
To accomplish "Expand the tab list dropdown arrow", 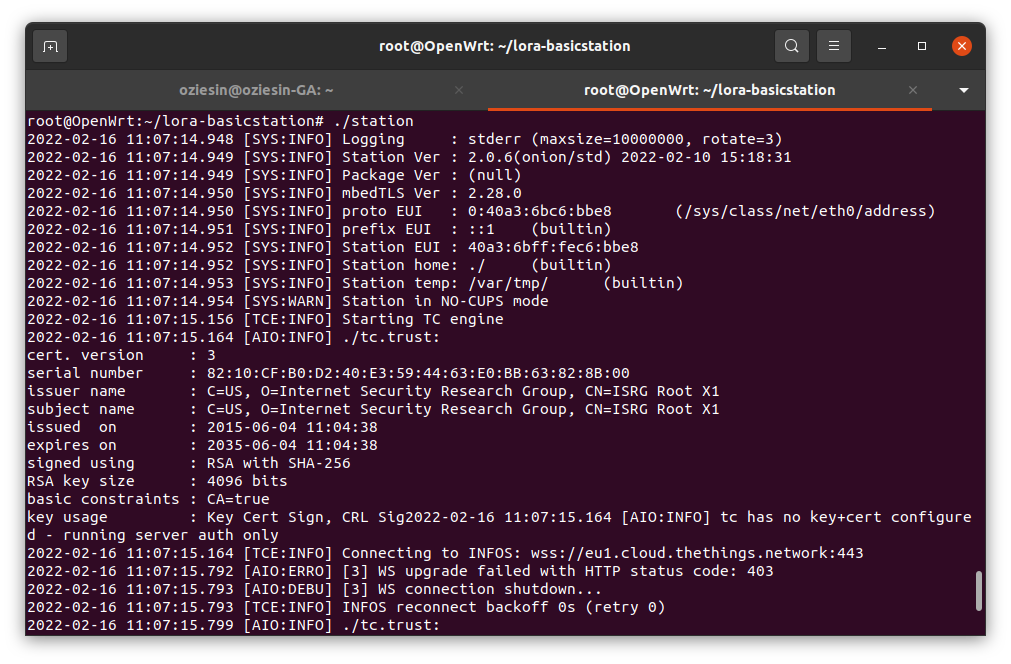I will (x=964, y=90).
